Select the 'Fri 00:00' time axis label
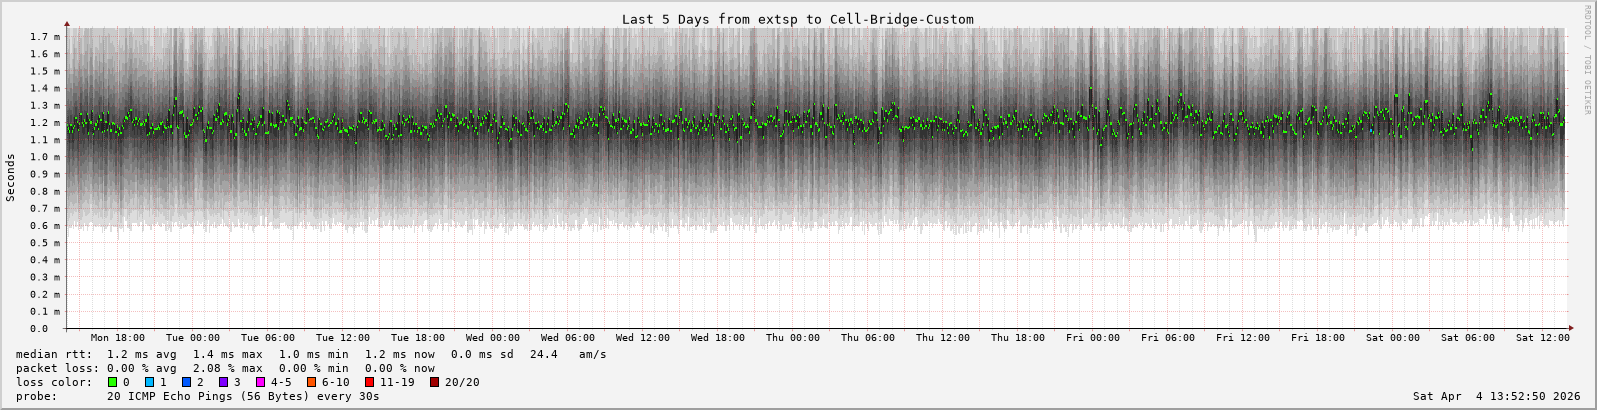The width and height of the screenshot is (1597, 410). point(1092,338)
